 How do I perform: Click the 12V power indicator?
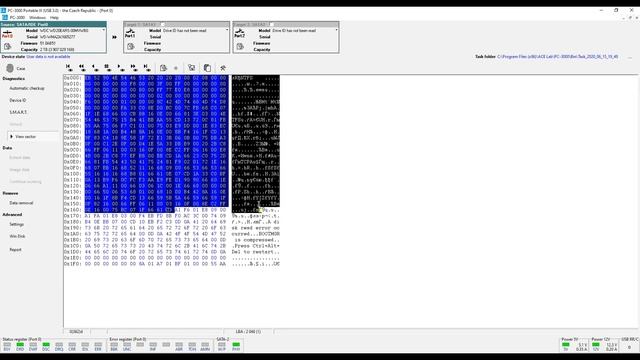[x=596, y=347]
